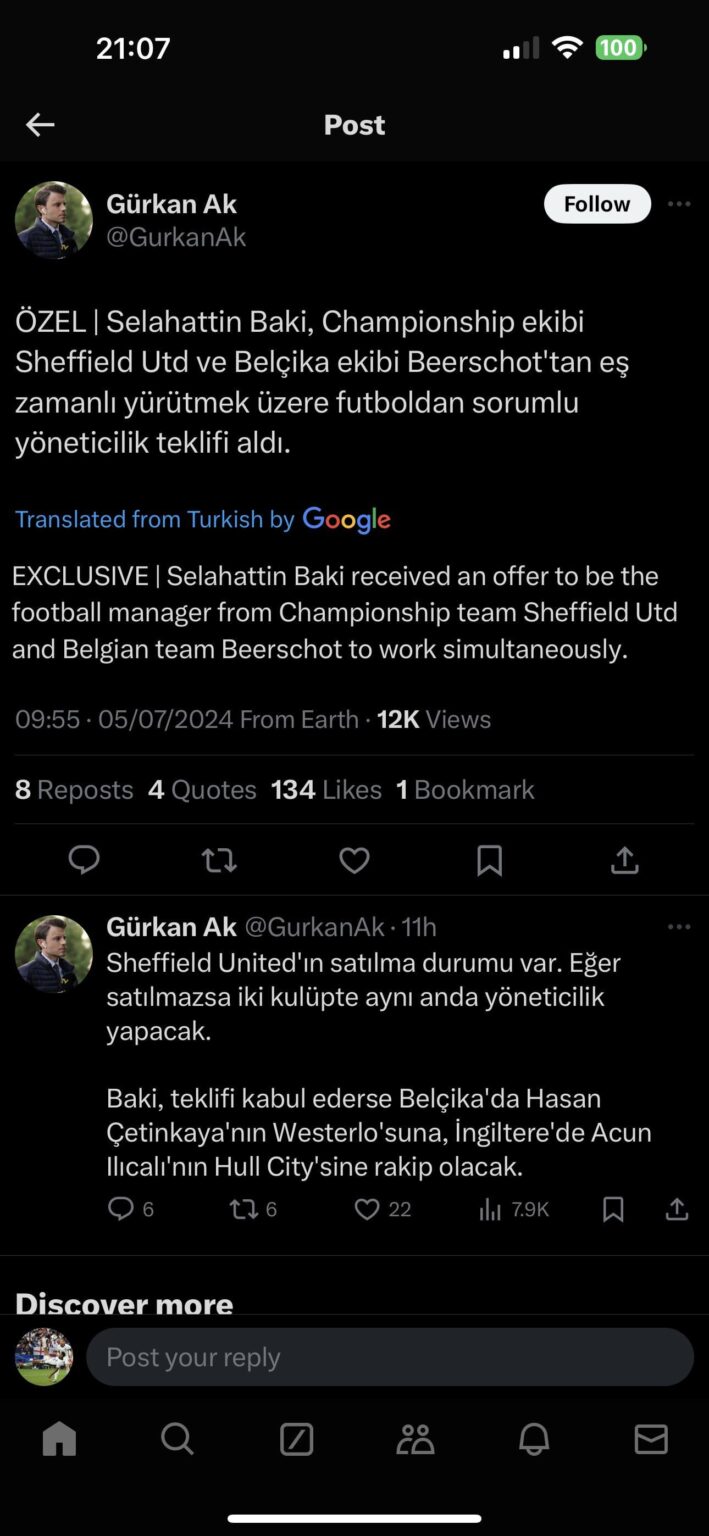Open more options on the main post
Viewport: 709px width, 1536px height.
[x=679, y=204]
